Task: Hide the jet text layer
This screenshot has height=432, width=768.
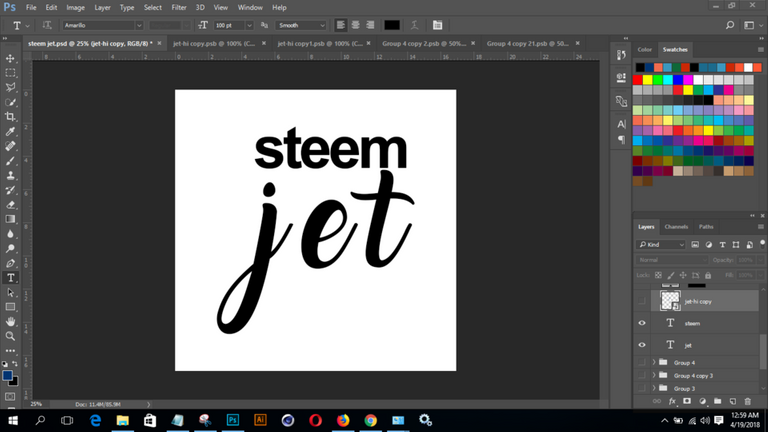Action: point(642,345)
